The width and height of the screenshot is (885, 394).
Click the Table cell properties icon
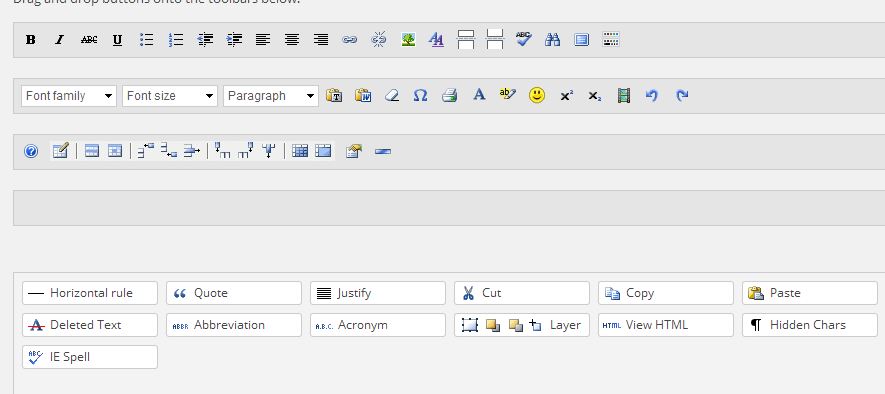pyautogui.click(x=115, y=151)
